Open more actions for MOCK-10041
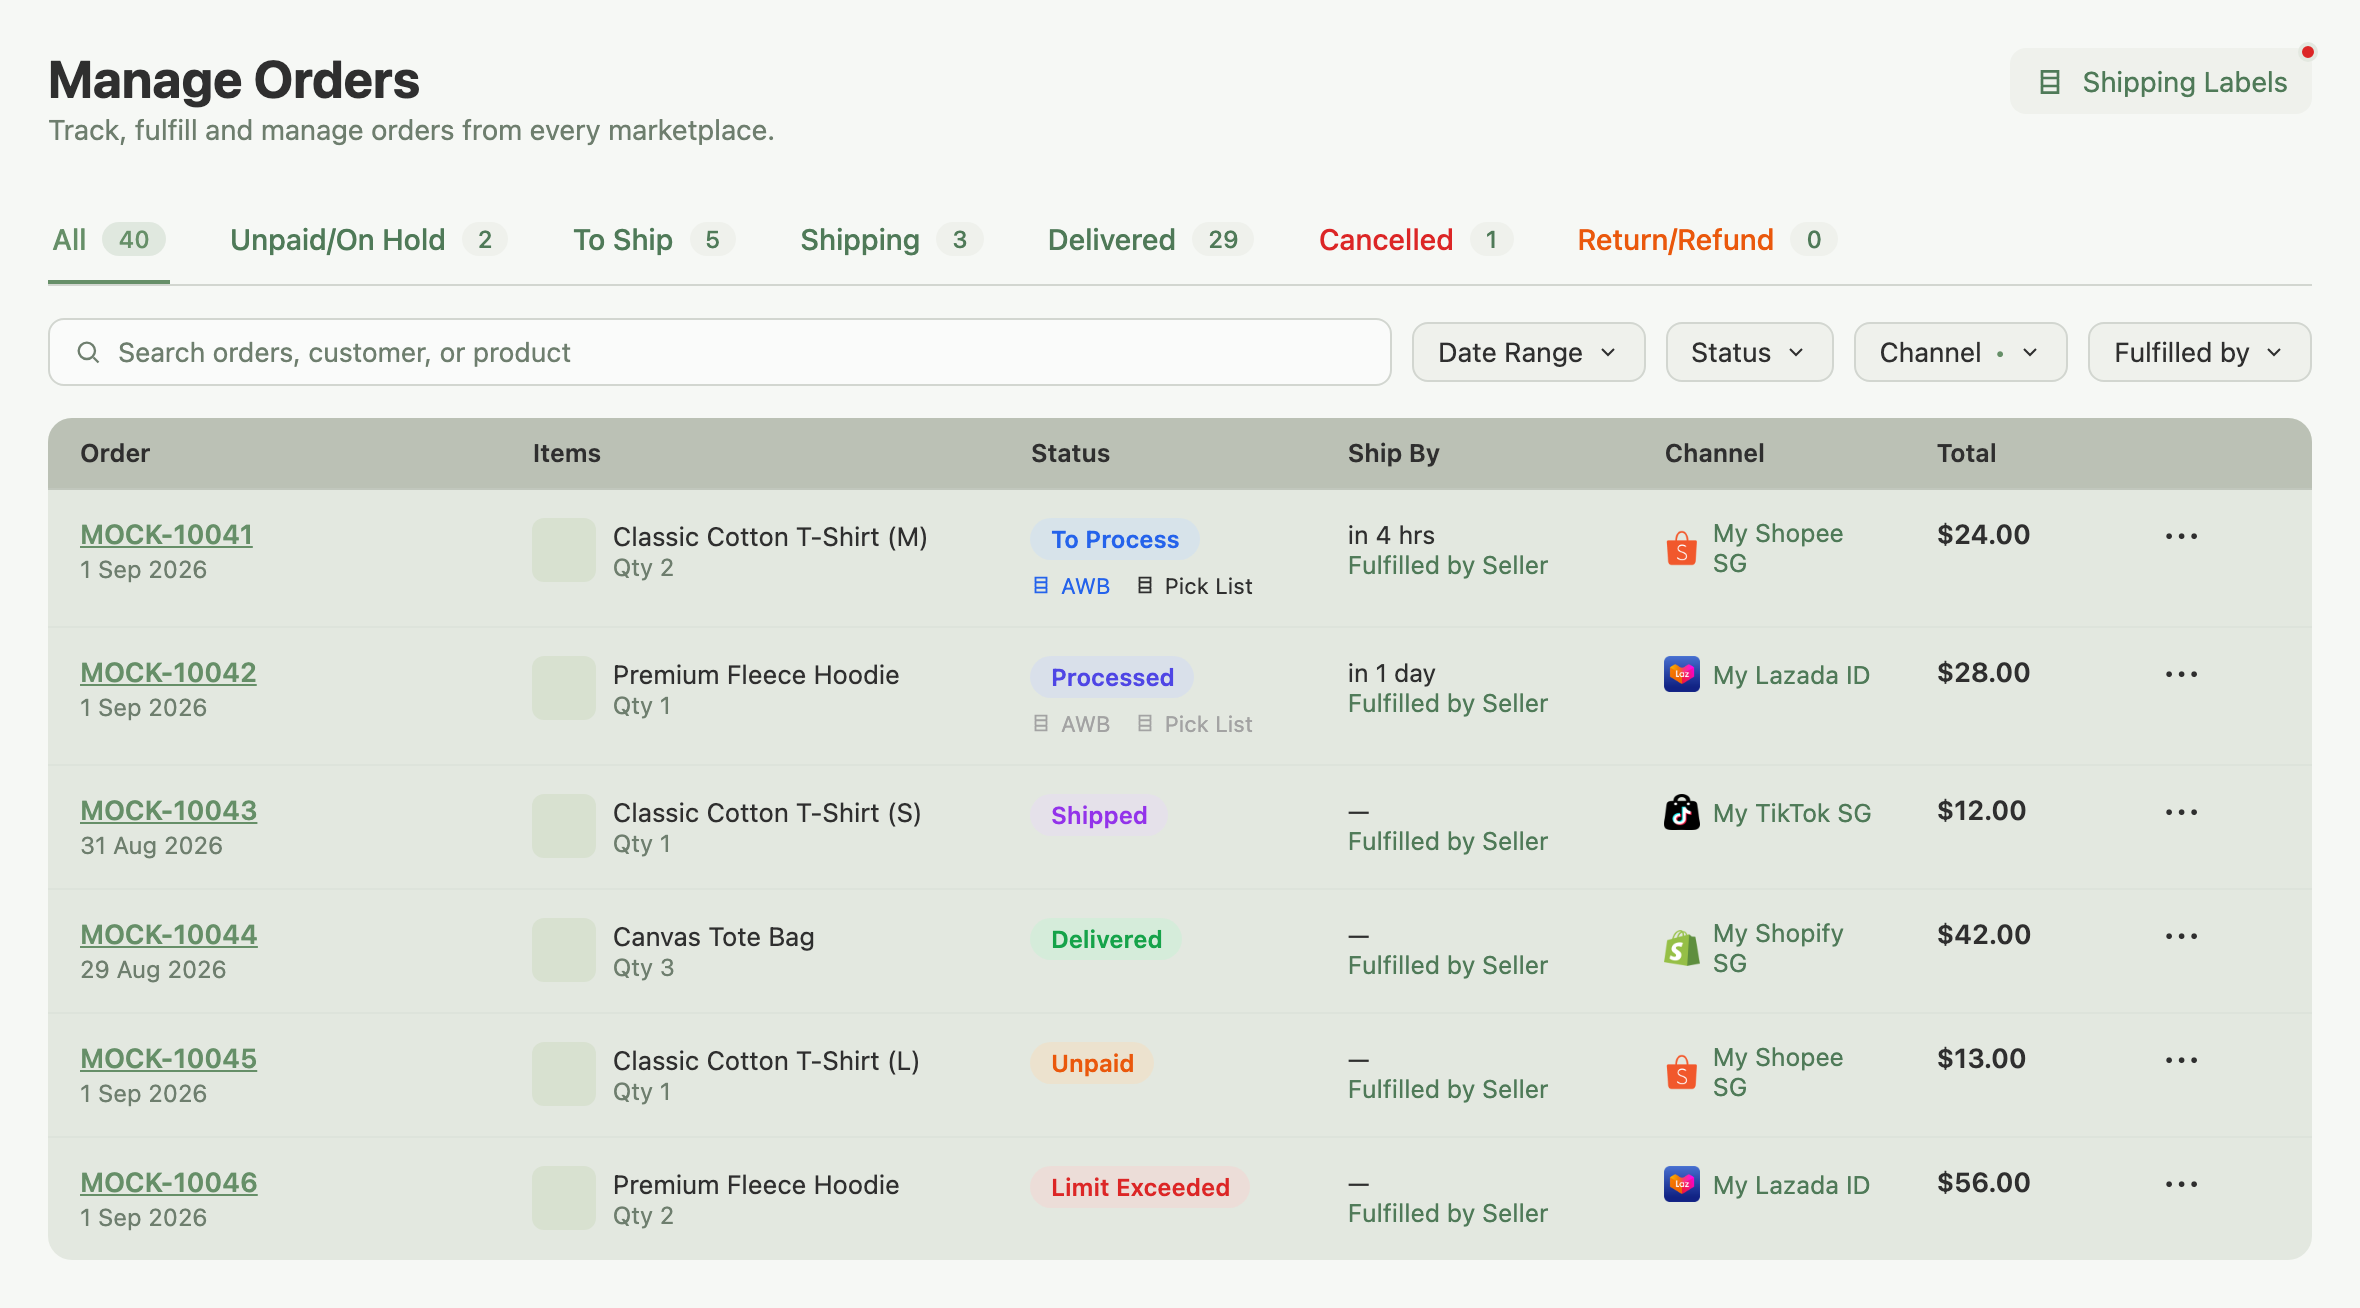Viewport: 2360px width, 1308px height. coord(2181,536)
